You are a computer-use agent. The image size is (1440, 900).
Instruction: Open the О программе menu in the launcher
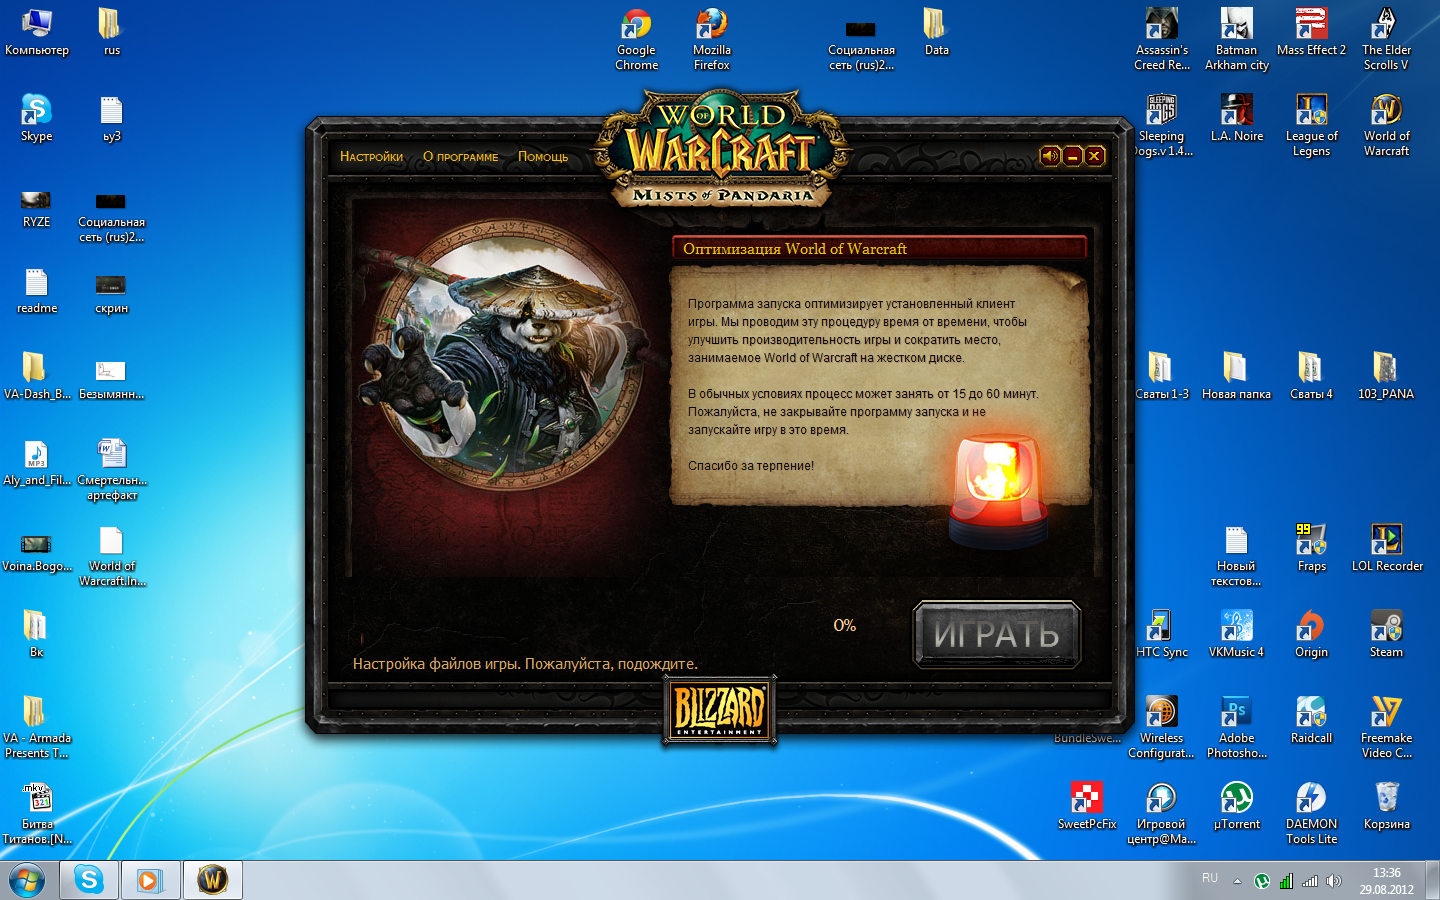click(x=460, y=157)
